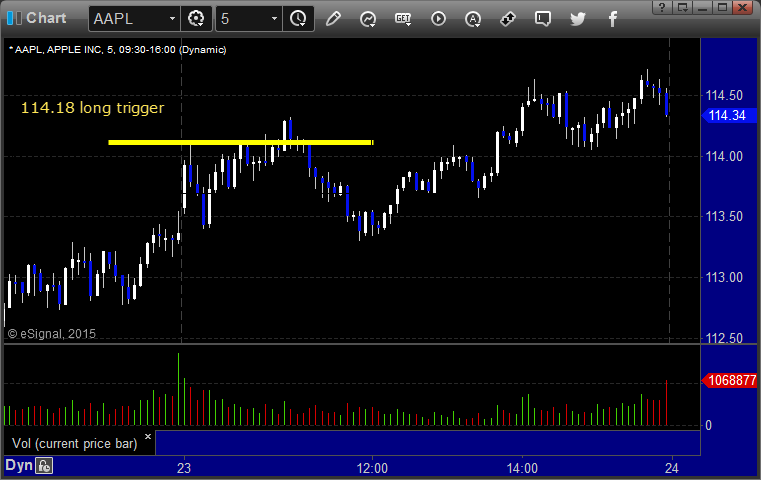Screen dimensions: 761x480
Task: Click the 14:00 time axis label
Action: 522,468
